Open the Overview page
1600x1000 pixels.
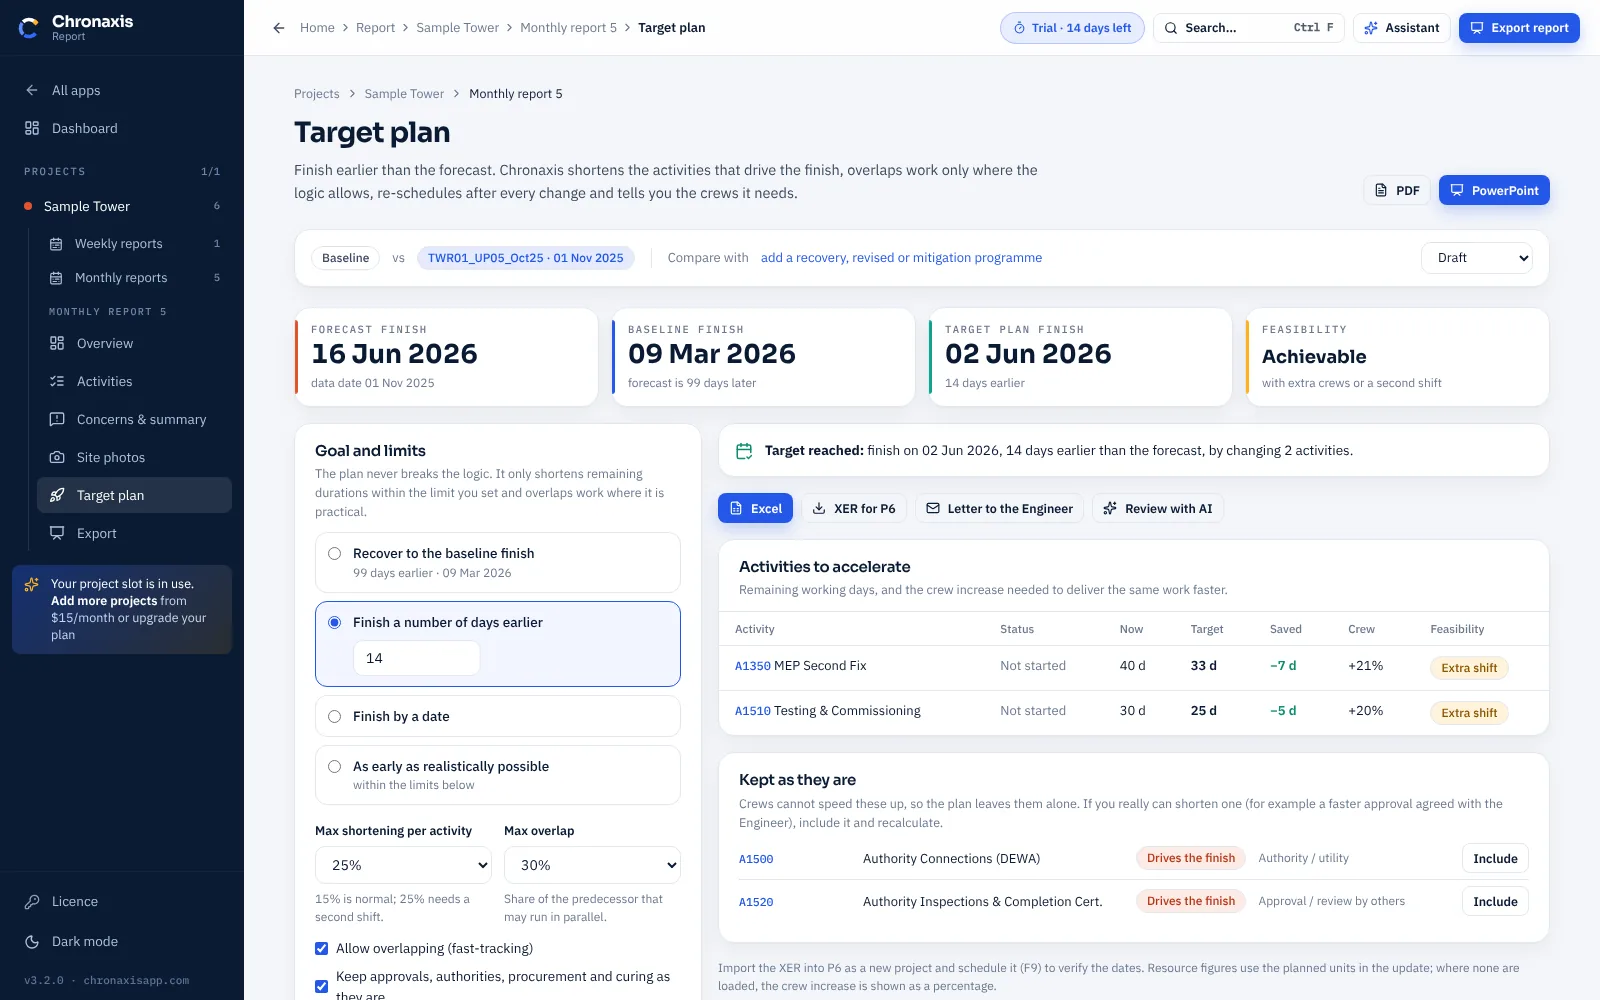tap(134, 343)
